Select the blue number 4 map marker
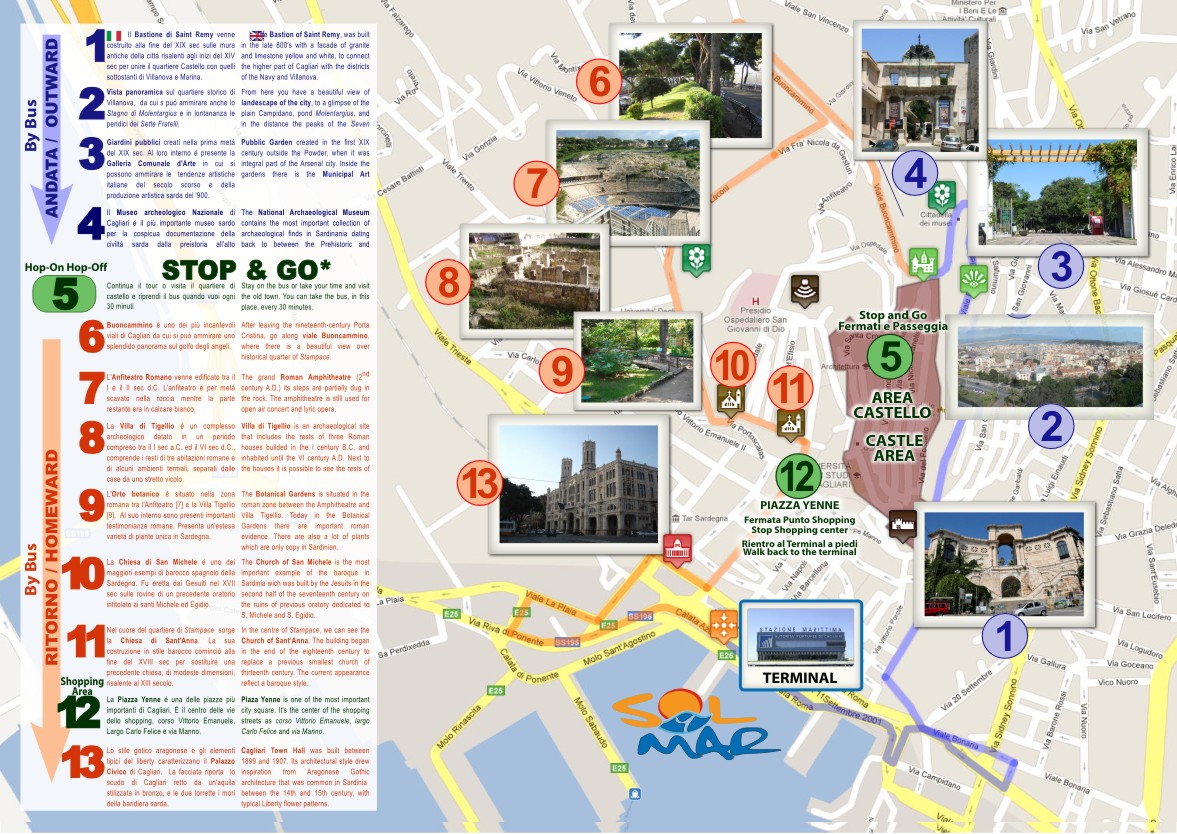This screenshot has width=1177, height=834. point(915,173)
